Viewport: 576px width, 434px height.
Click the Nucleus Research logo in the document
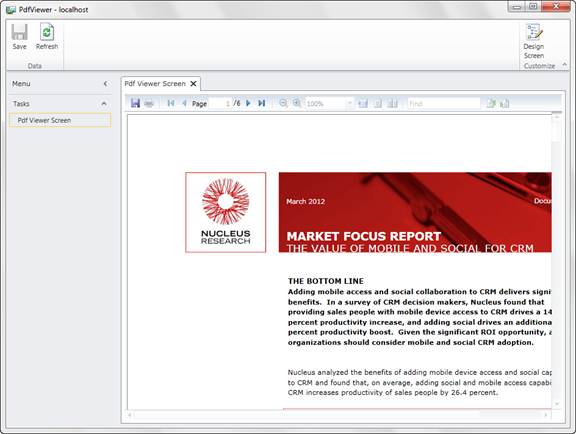tap(226, 212)
